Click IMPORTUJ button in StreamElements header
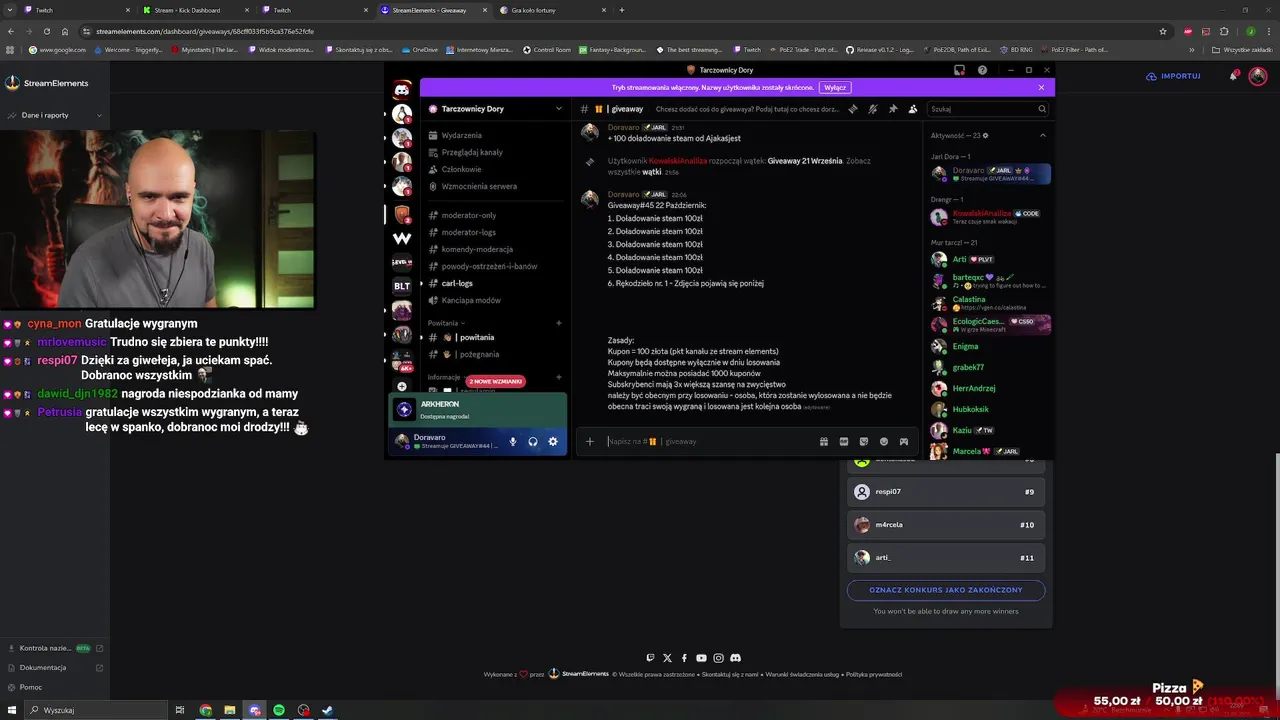 (1173, 76)
